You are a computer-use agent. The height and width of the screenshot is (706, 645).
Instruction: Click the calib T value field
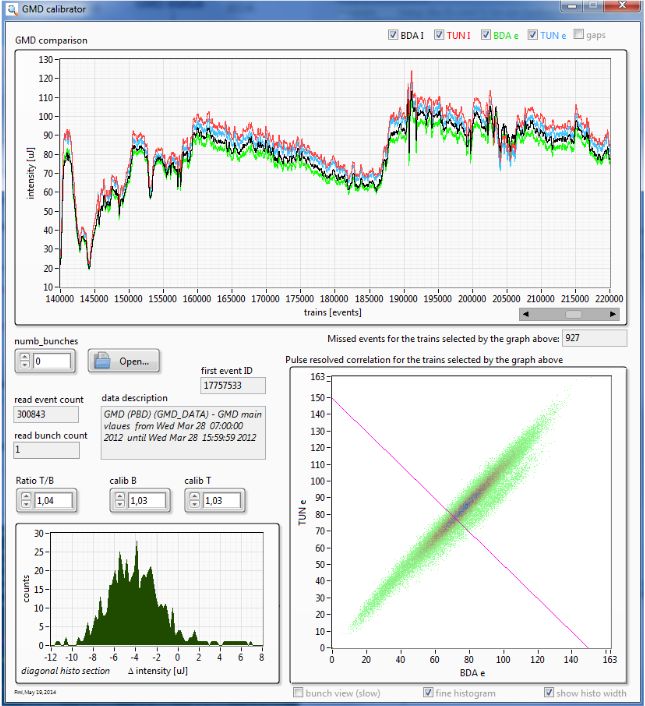pos(221,500)
